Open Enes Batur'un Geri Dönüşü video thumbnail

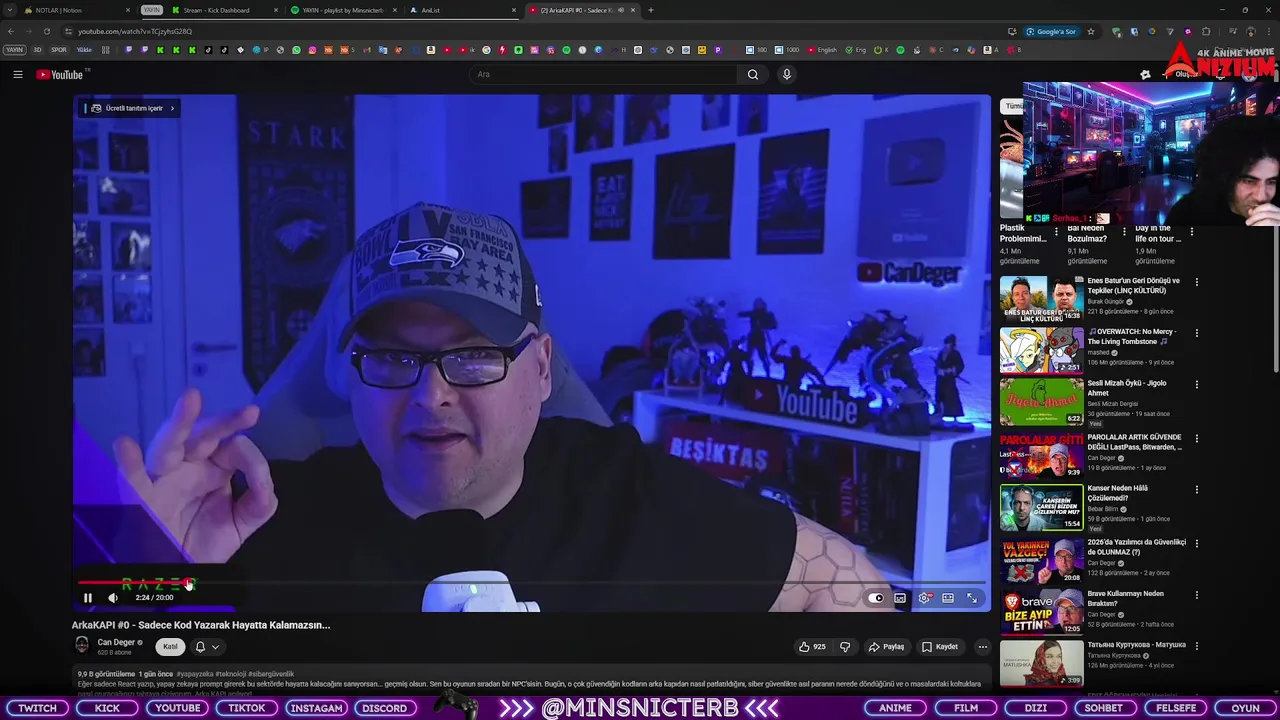(x=1041, y=299)
